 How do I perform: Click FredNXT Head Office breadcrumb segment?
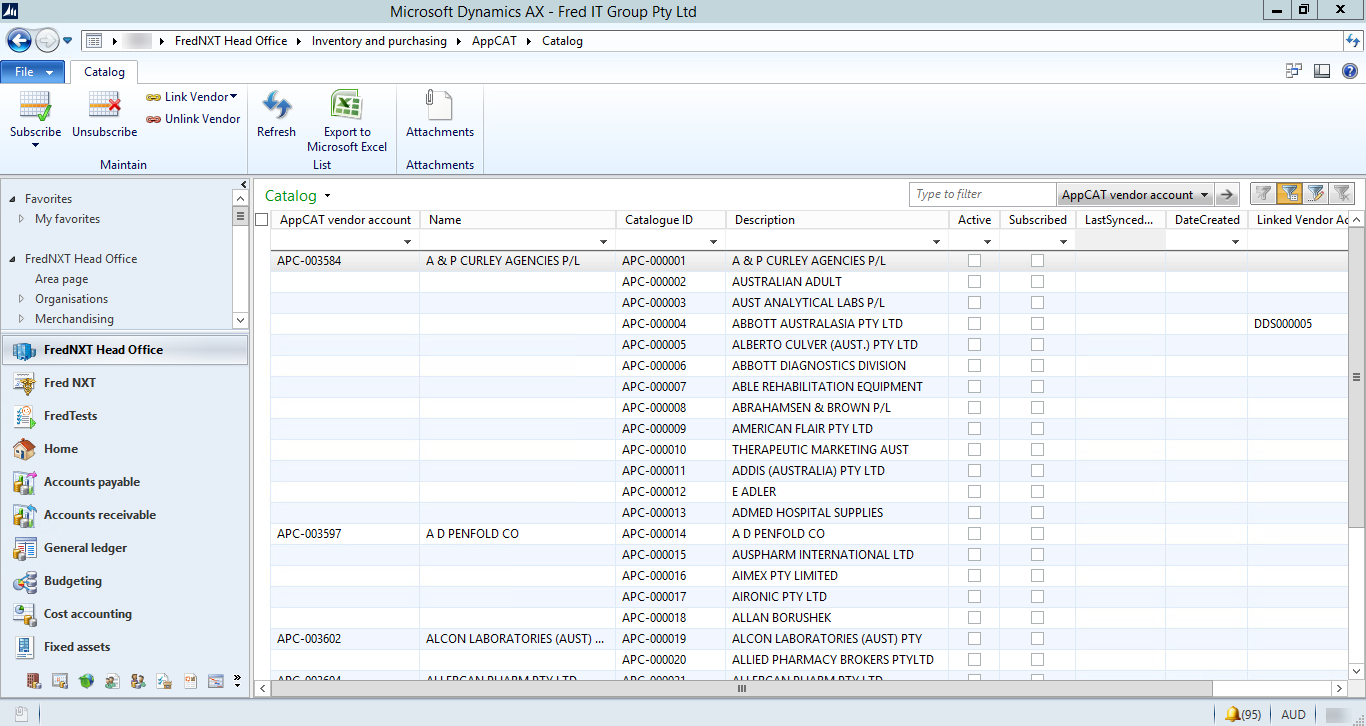point(231,41)
